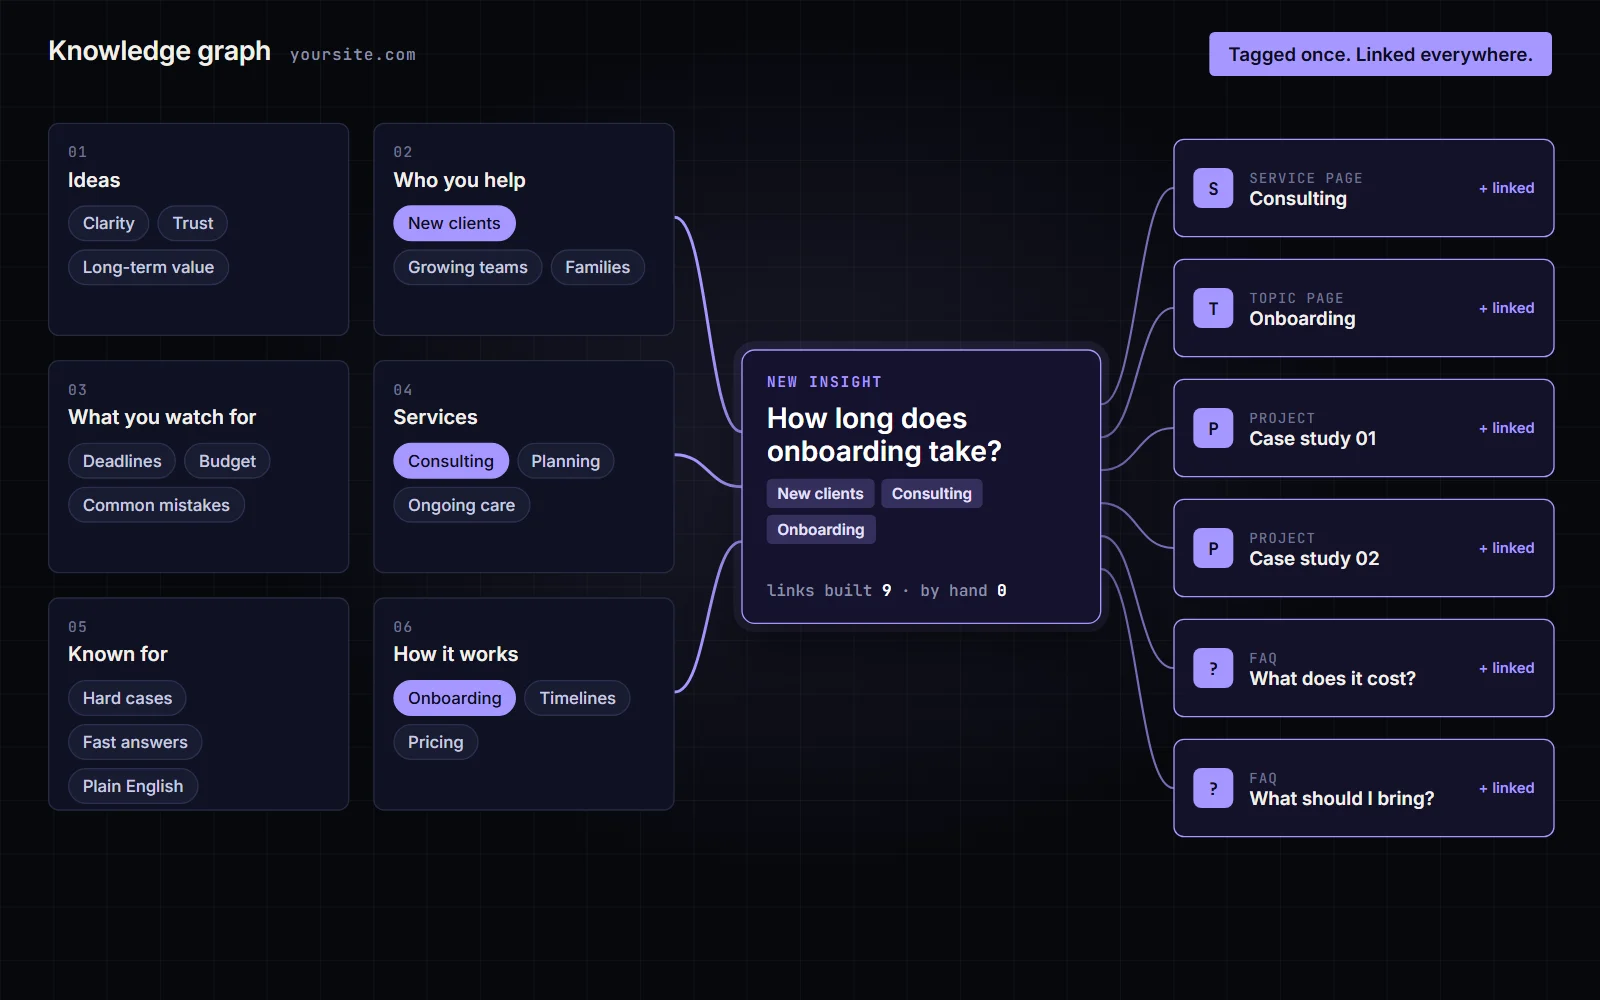1600x1000 pixels.
Task: Click + linked on Case study 01
Action: (x=1506, y=428)
